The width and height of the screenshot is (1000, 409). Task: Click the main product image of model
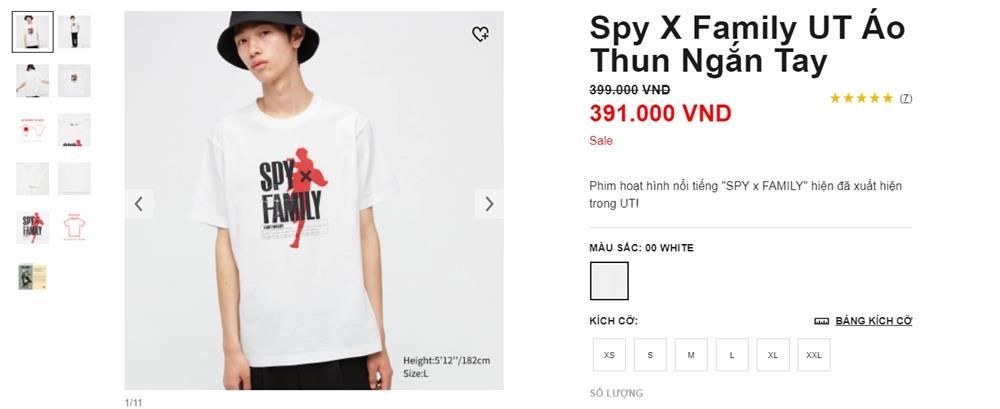(x=313, y=200)
